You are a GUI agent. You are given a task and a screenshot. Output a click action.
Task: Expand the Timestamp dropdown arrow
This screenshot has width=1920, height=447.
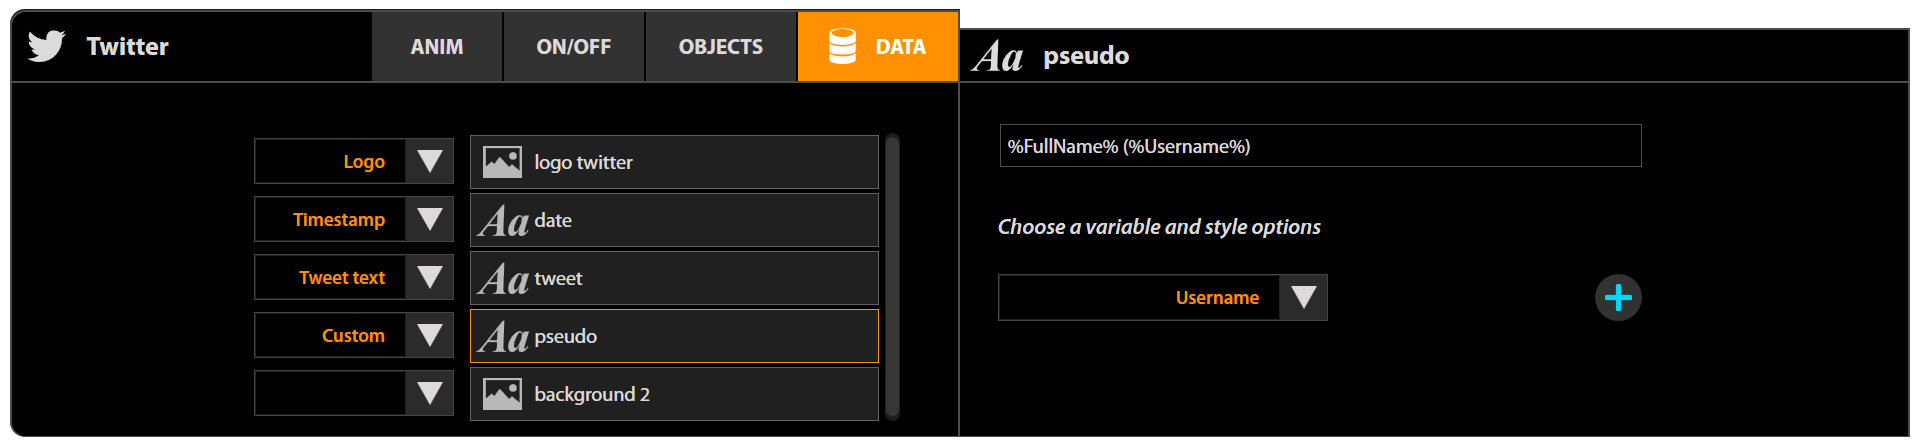pos(429,219)
